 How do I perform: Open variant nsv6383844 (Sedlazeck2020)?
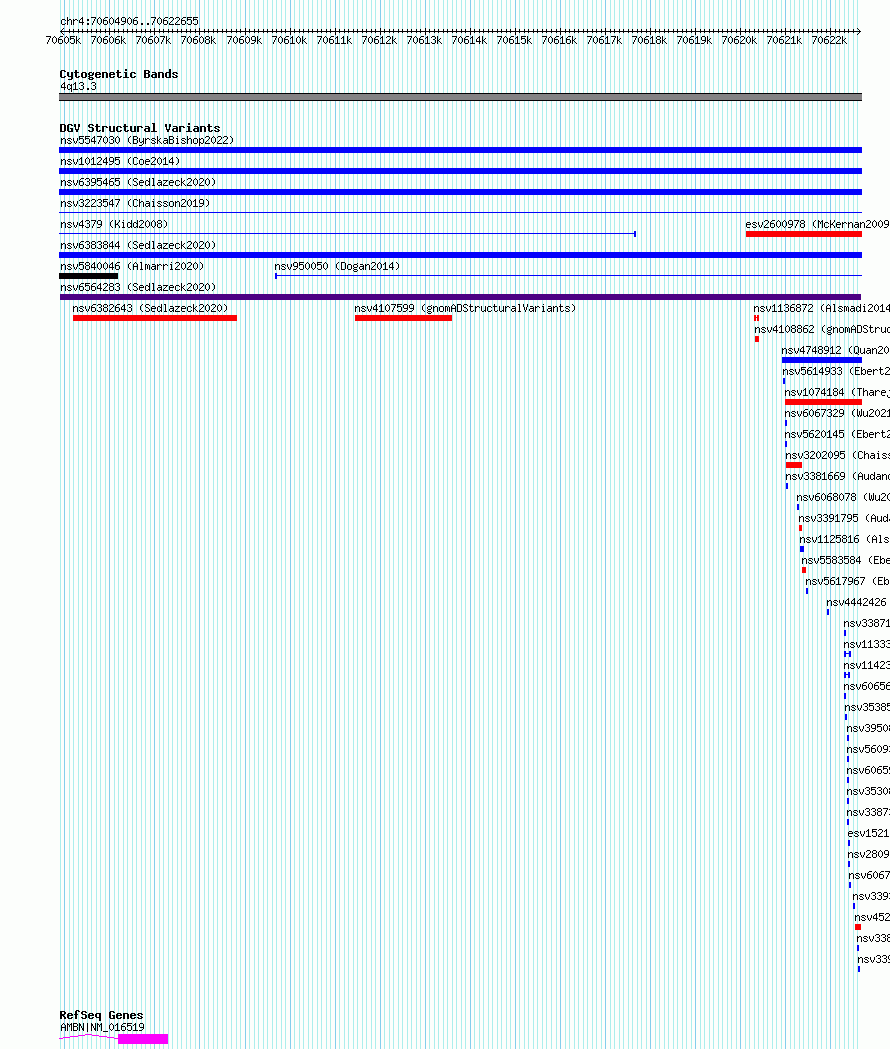click(138, 246)
